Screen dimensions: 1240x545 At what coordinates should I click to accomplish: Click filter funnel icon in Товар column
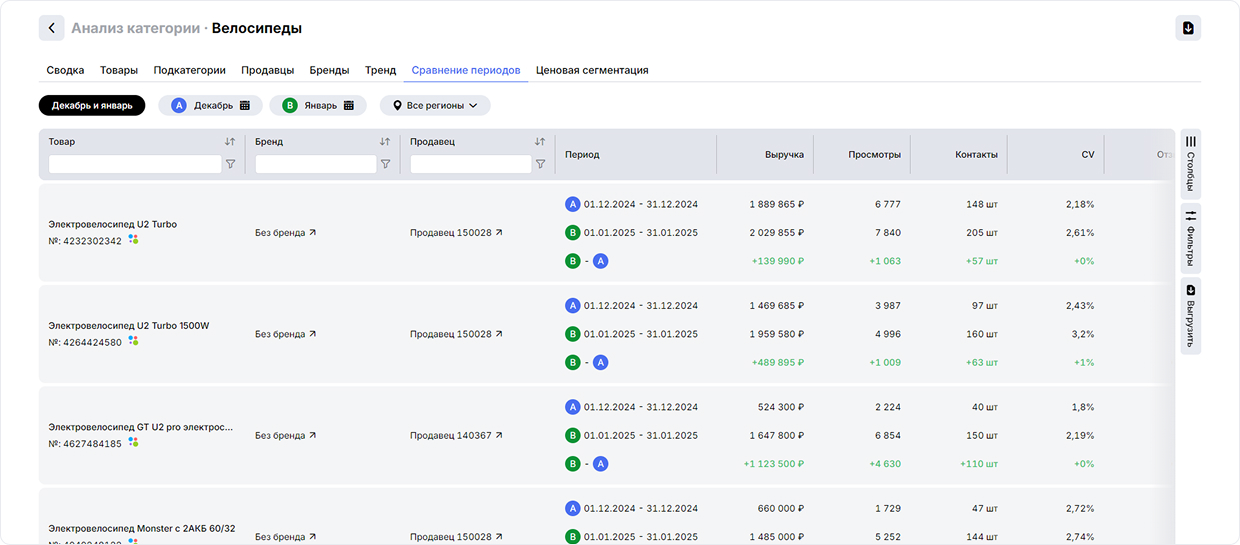pos(231,164)
